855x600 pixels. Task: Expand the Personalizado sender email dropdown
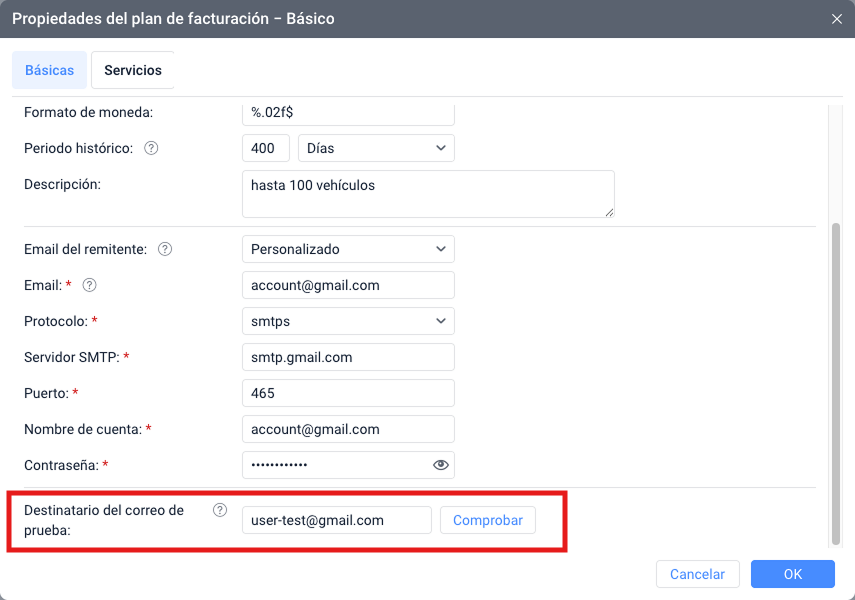coord(348,249)
